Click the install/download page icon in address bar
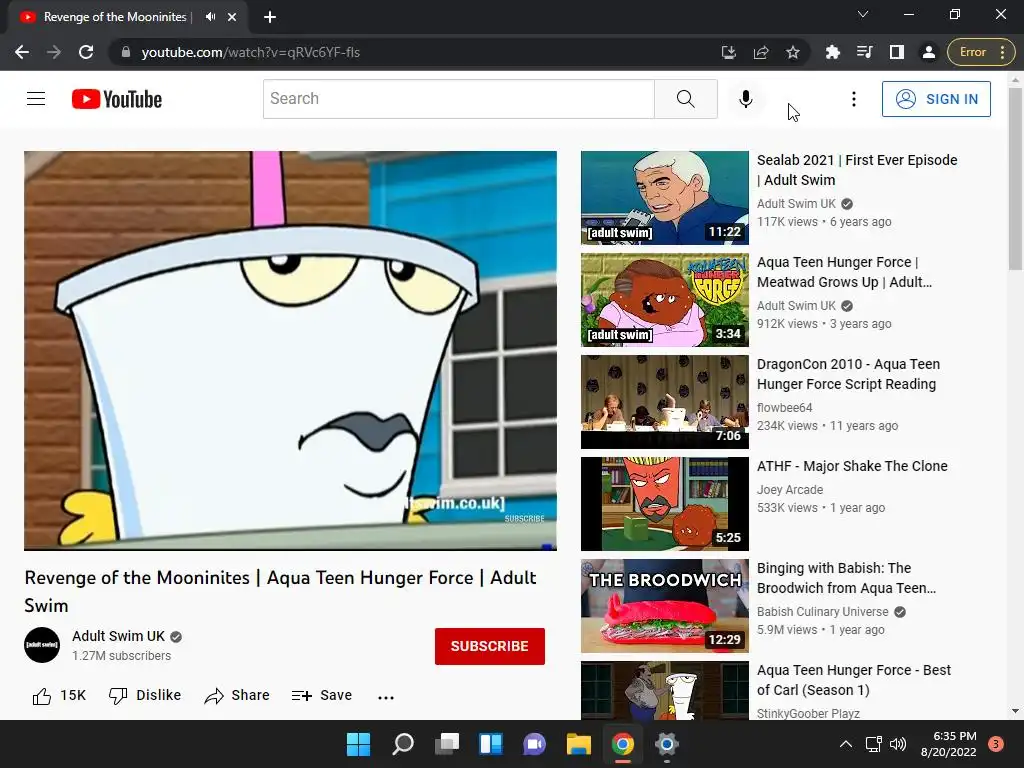 point(729,52)
